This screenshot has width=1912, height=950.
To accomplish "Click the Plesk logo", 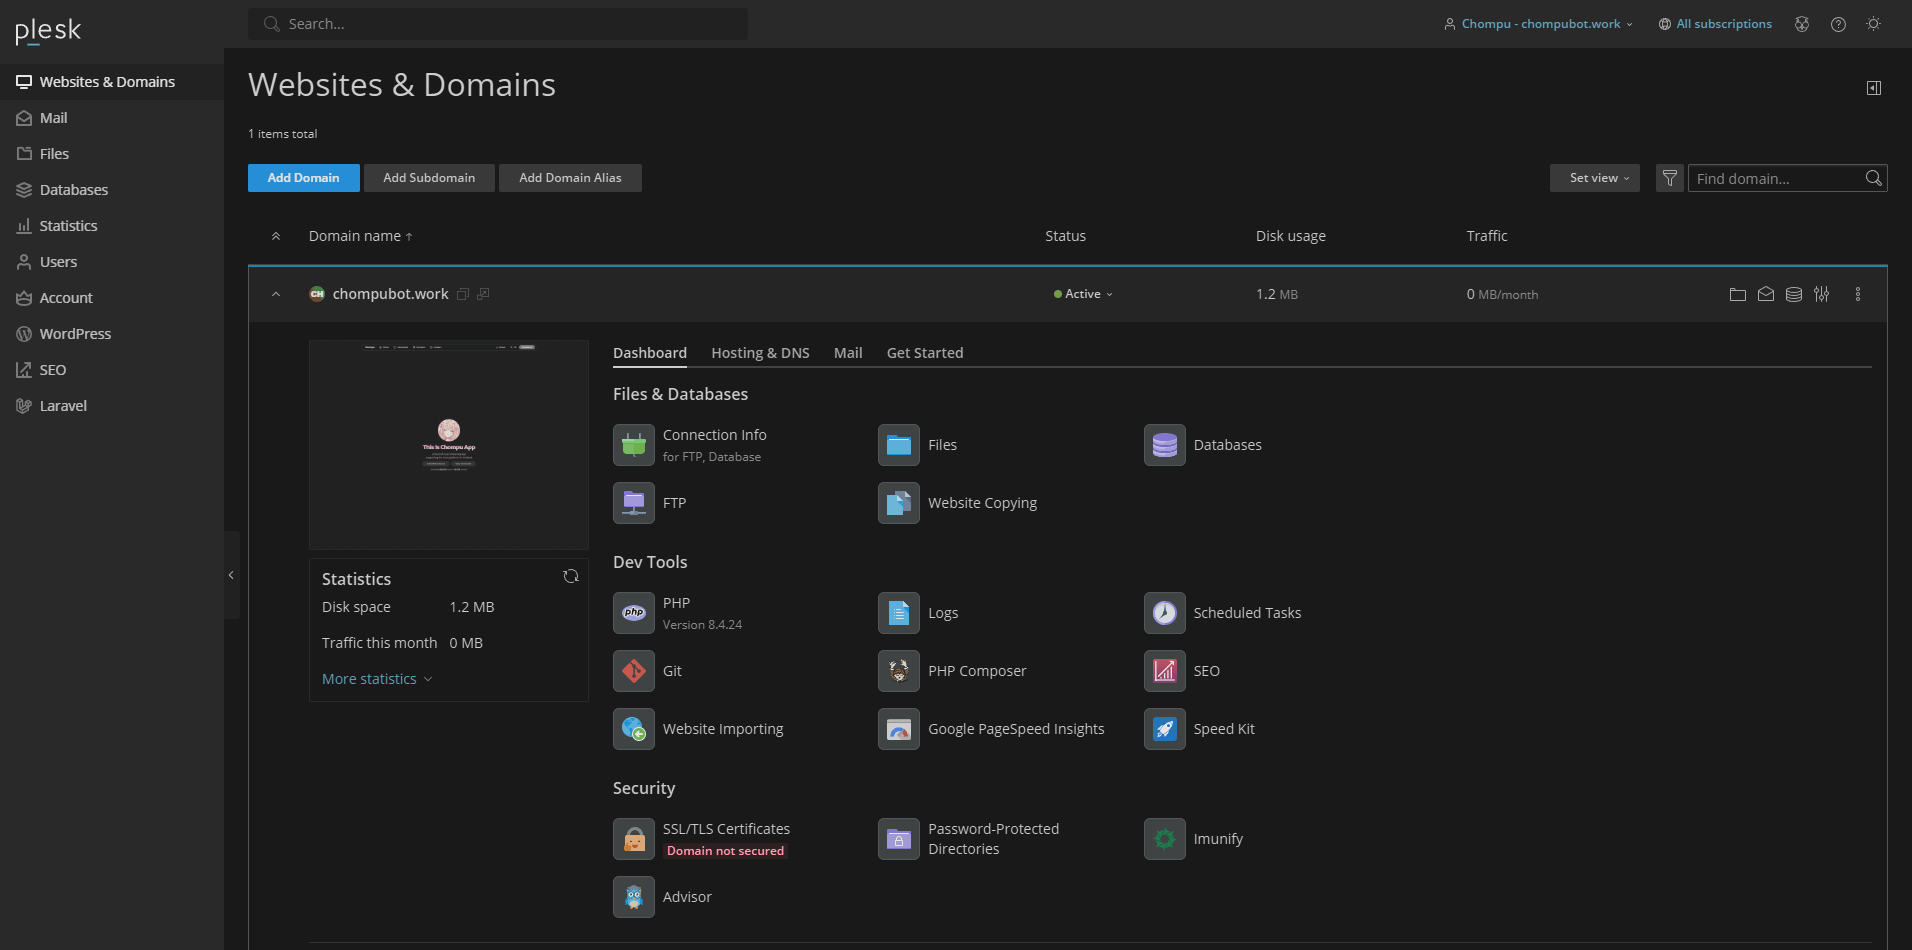I will 48,31.
